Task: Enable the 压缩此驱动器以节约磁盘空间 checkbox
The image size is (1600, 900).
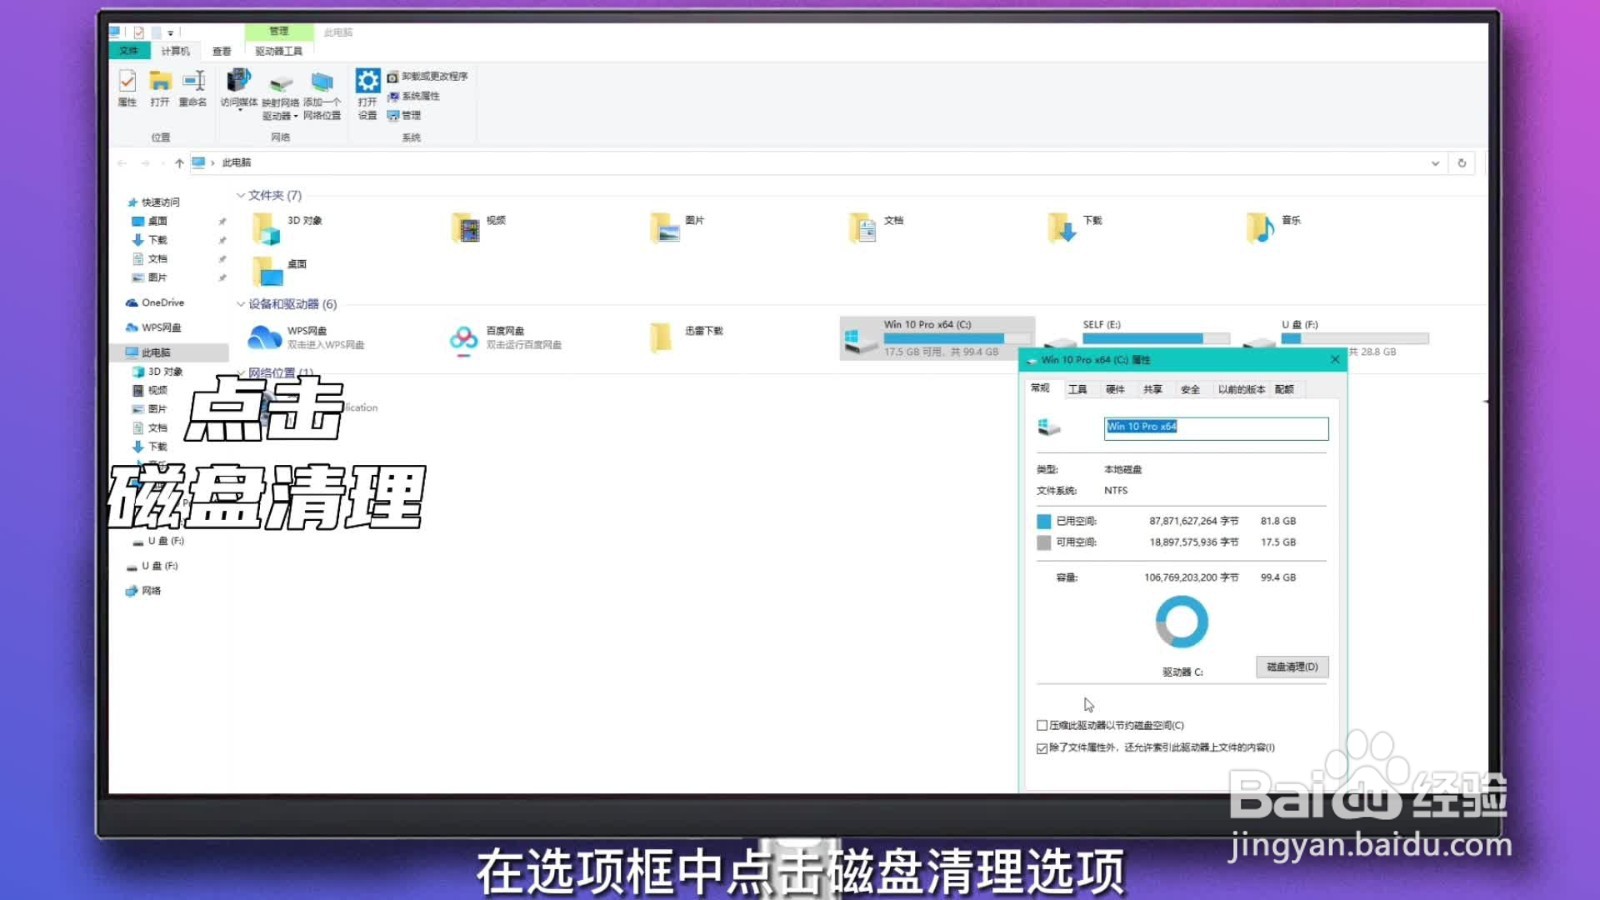Action: [1042, 724]
